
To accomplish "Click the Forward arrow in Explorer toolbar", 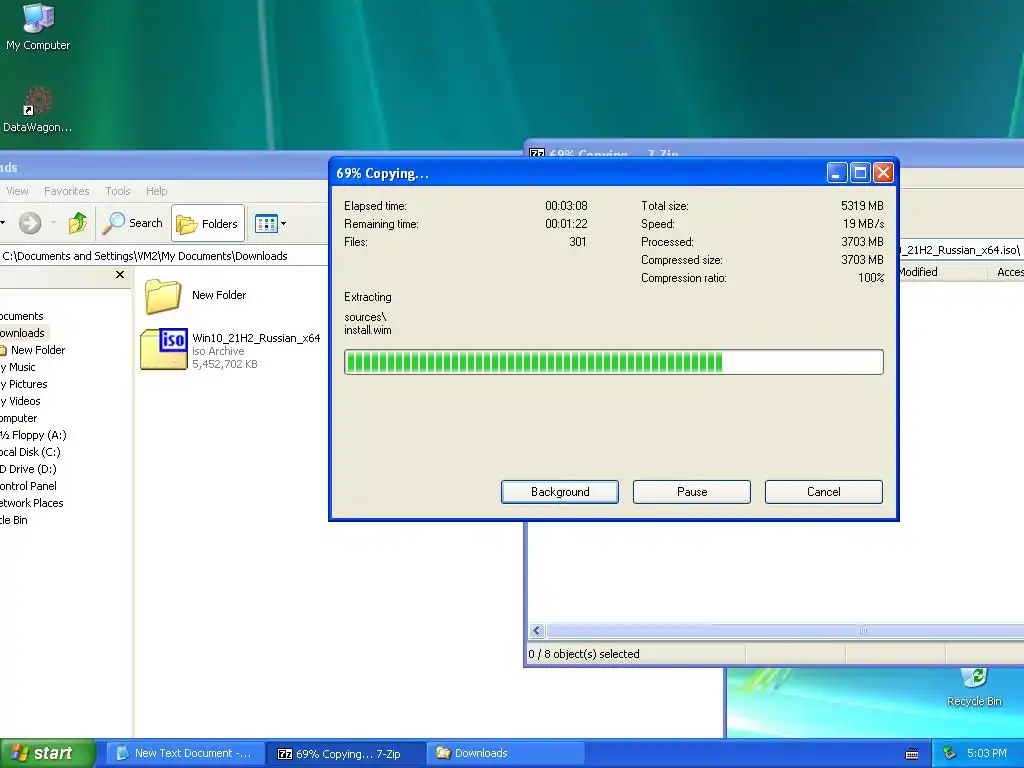I will pyautogui.click(x=30, y=223).
